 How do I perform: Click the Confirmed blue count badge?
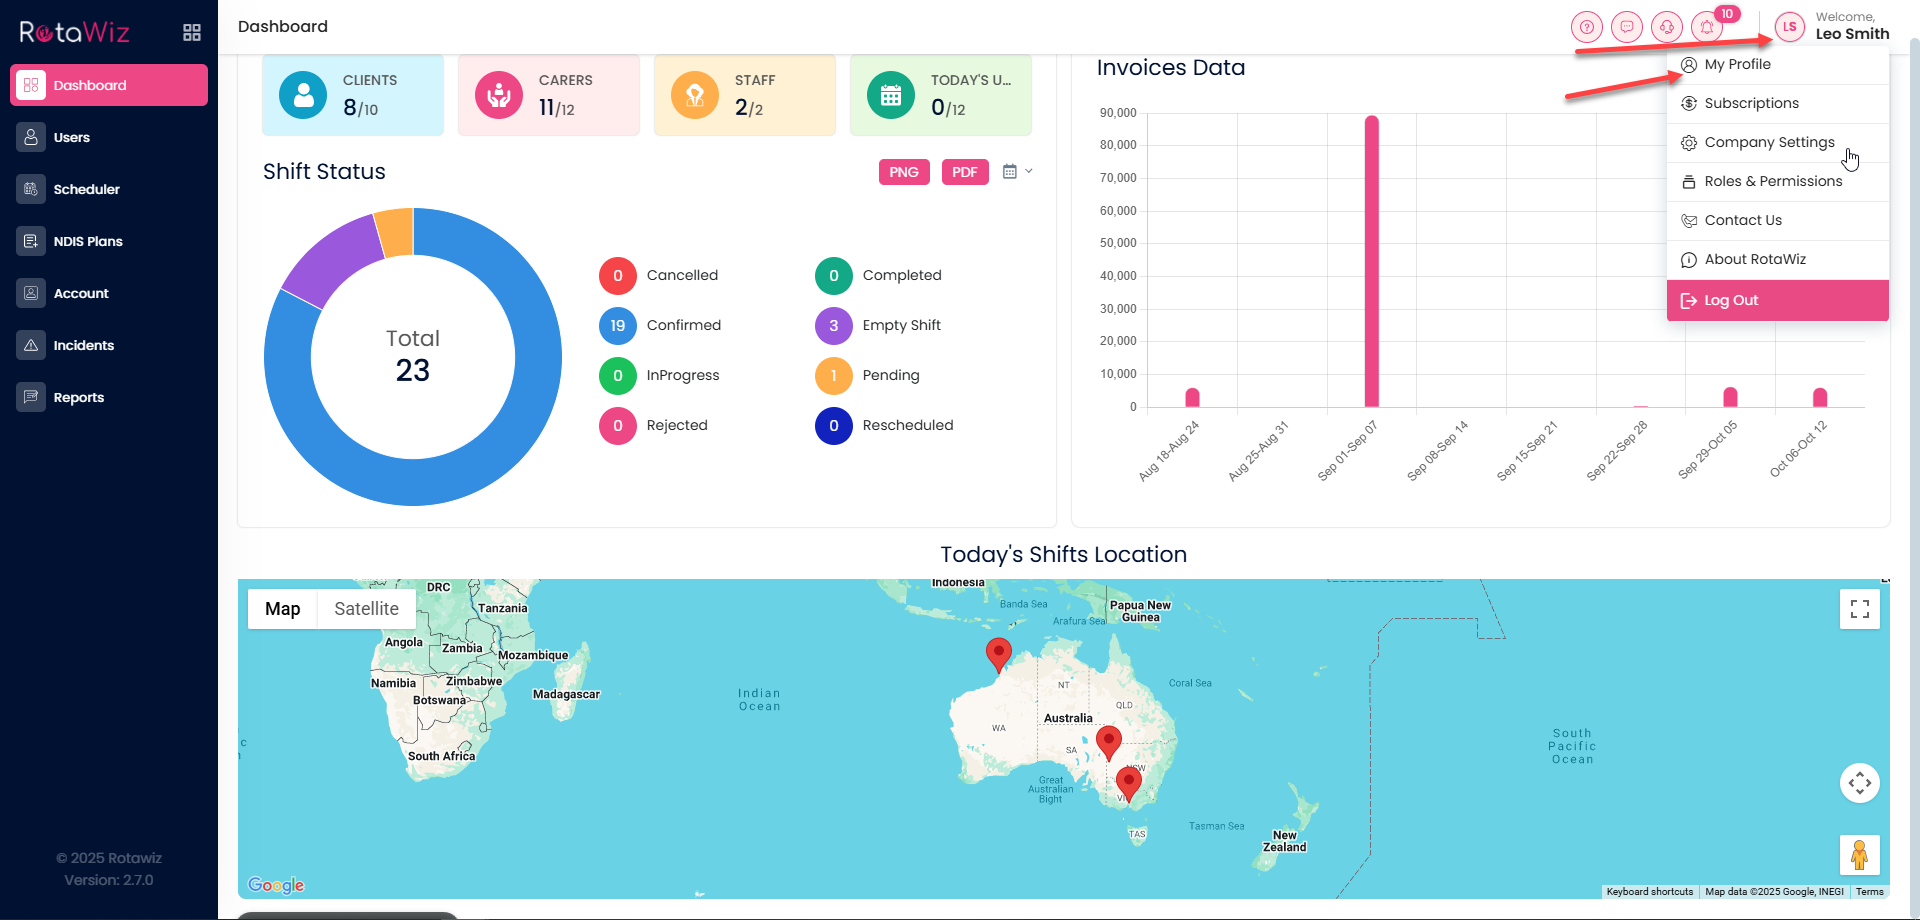(x=618, y=326)
